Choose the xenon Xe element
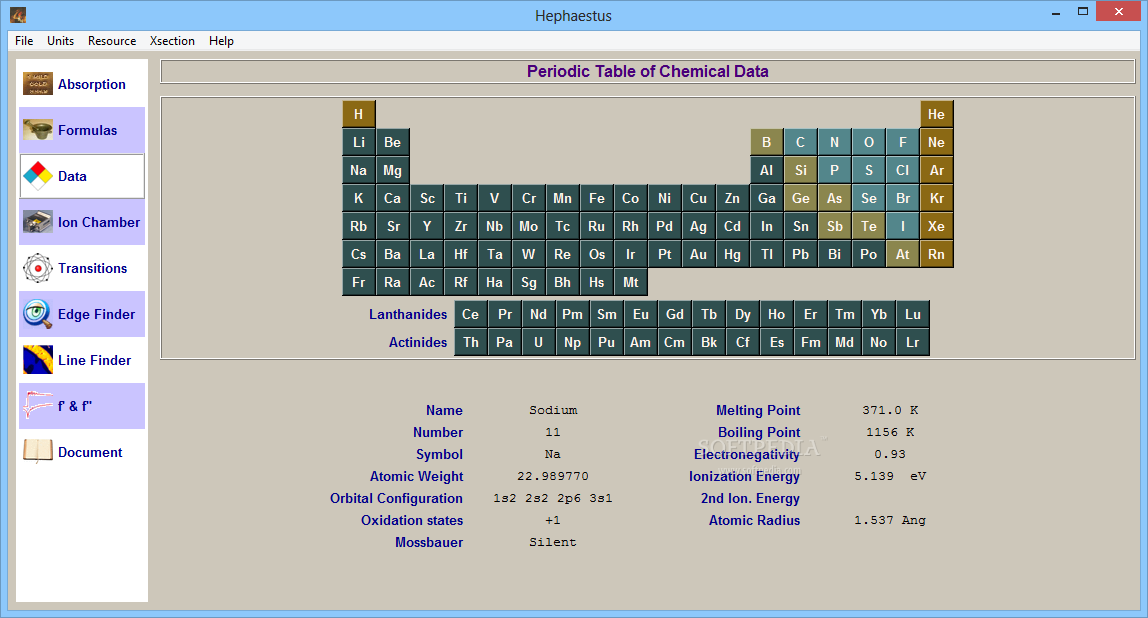1148x618 pixels. point(936,226)
